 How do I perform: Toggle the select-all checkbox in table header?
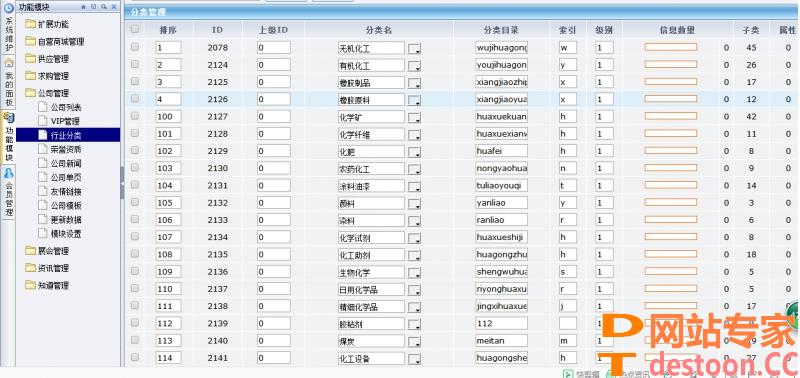point(135,29)
